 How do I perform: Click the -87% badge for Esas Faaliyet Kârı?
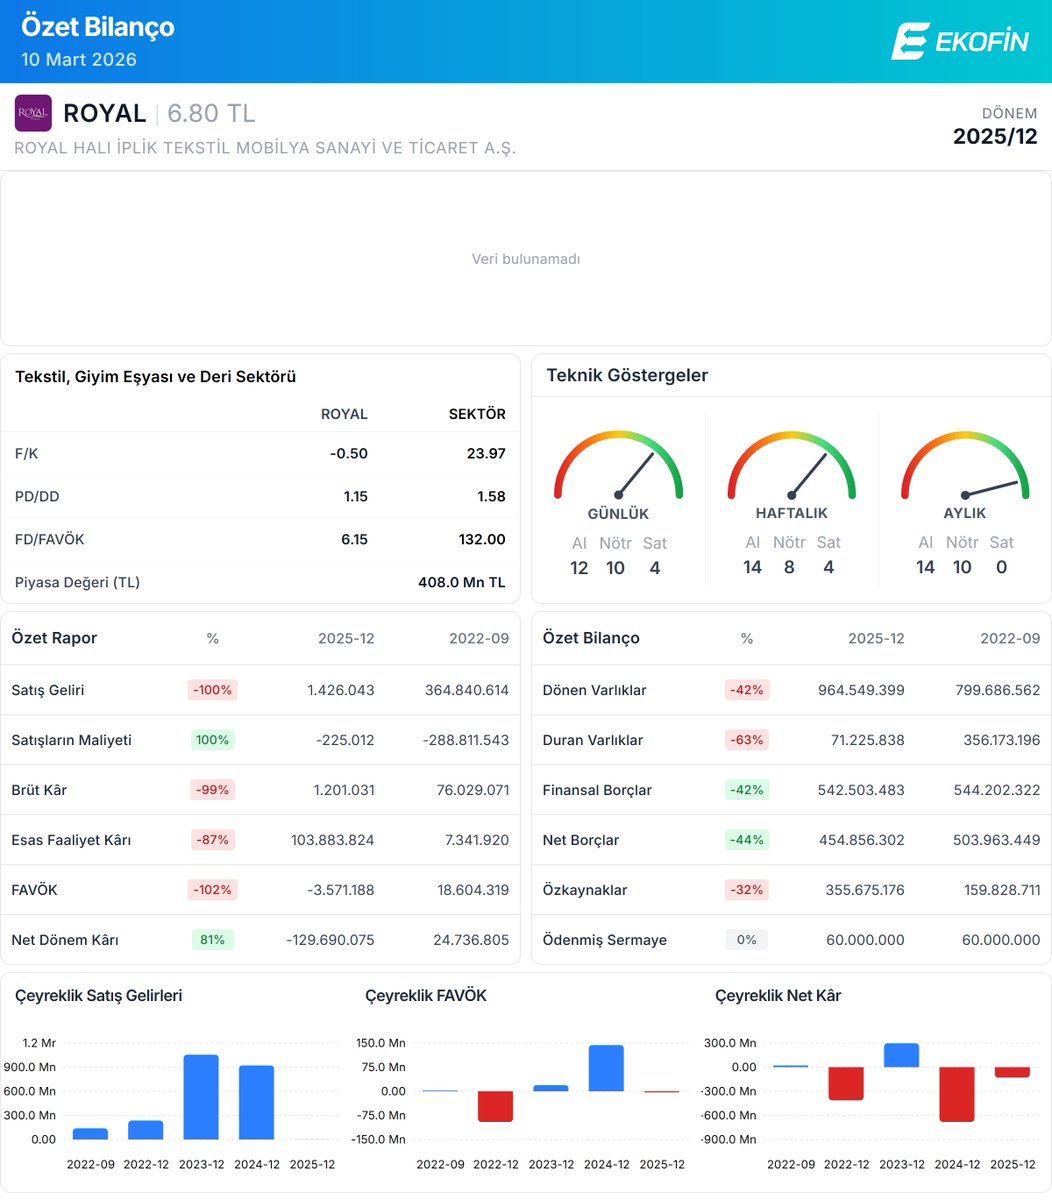pos(212,840)
